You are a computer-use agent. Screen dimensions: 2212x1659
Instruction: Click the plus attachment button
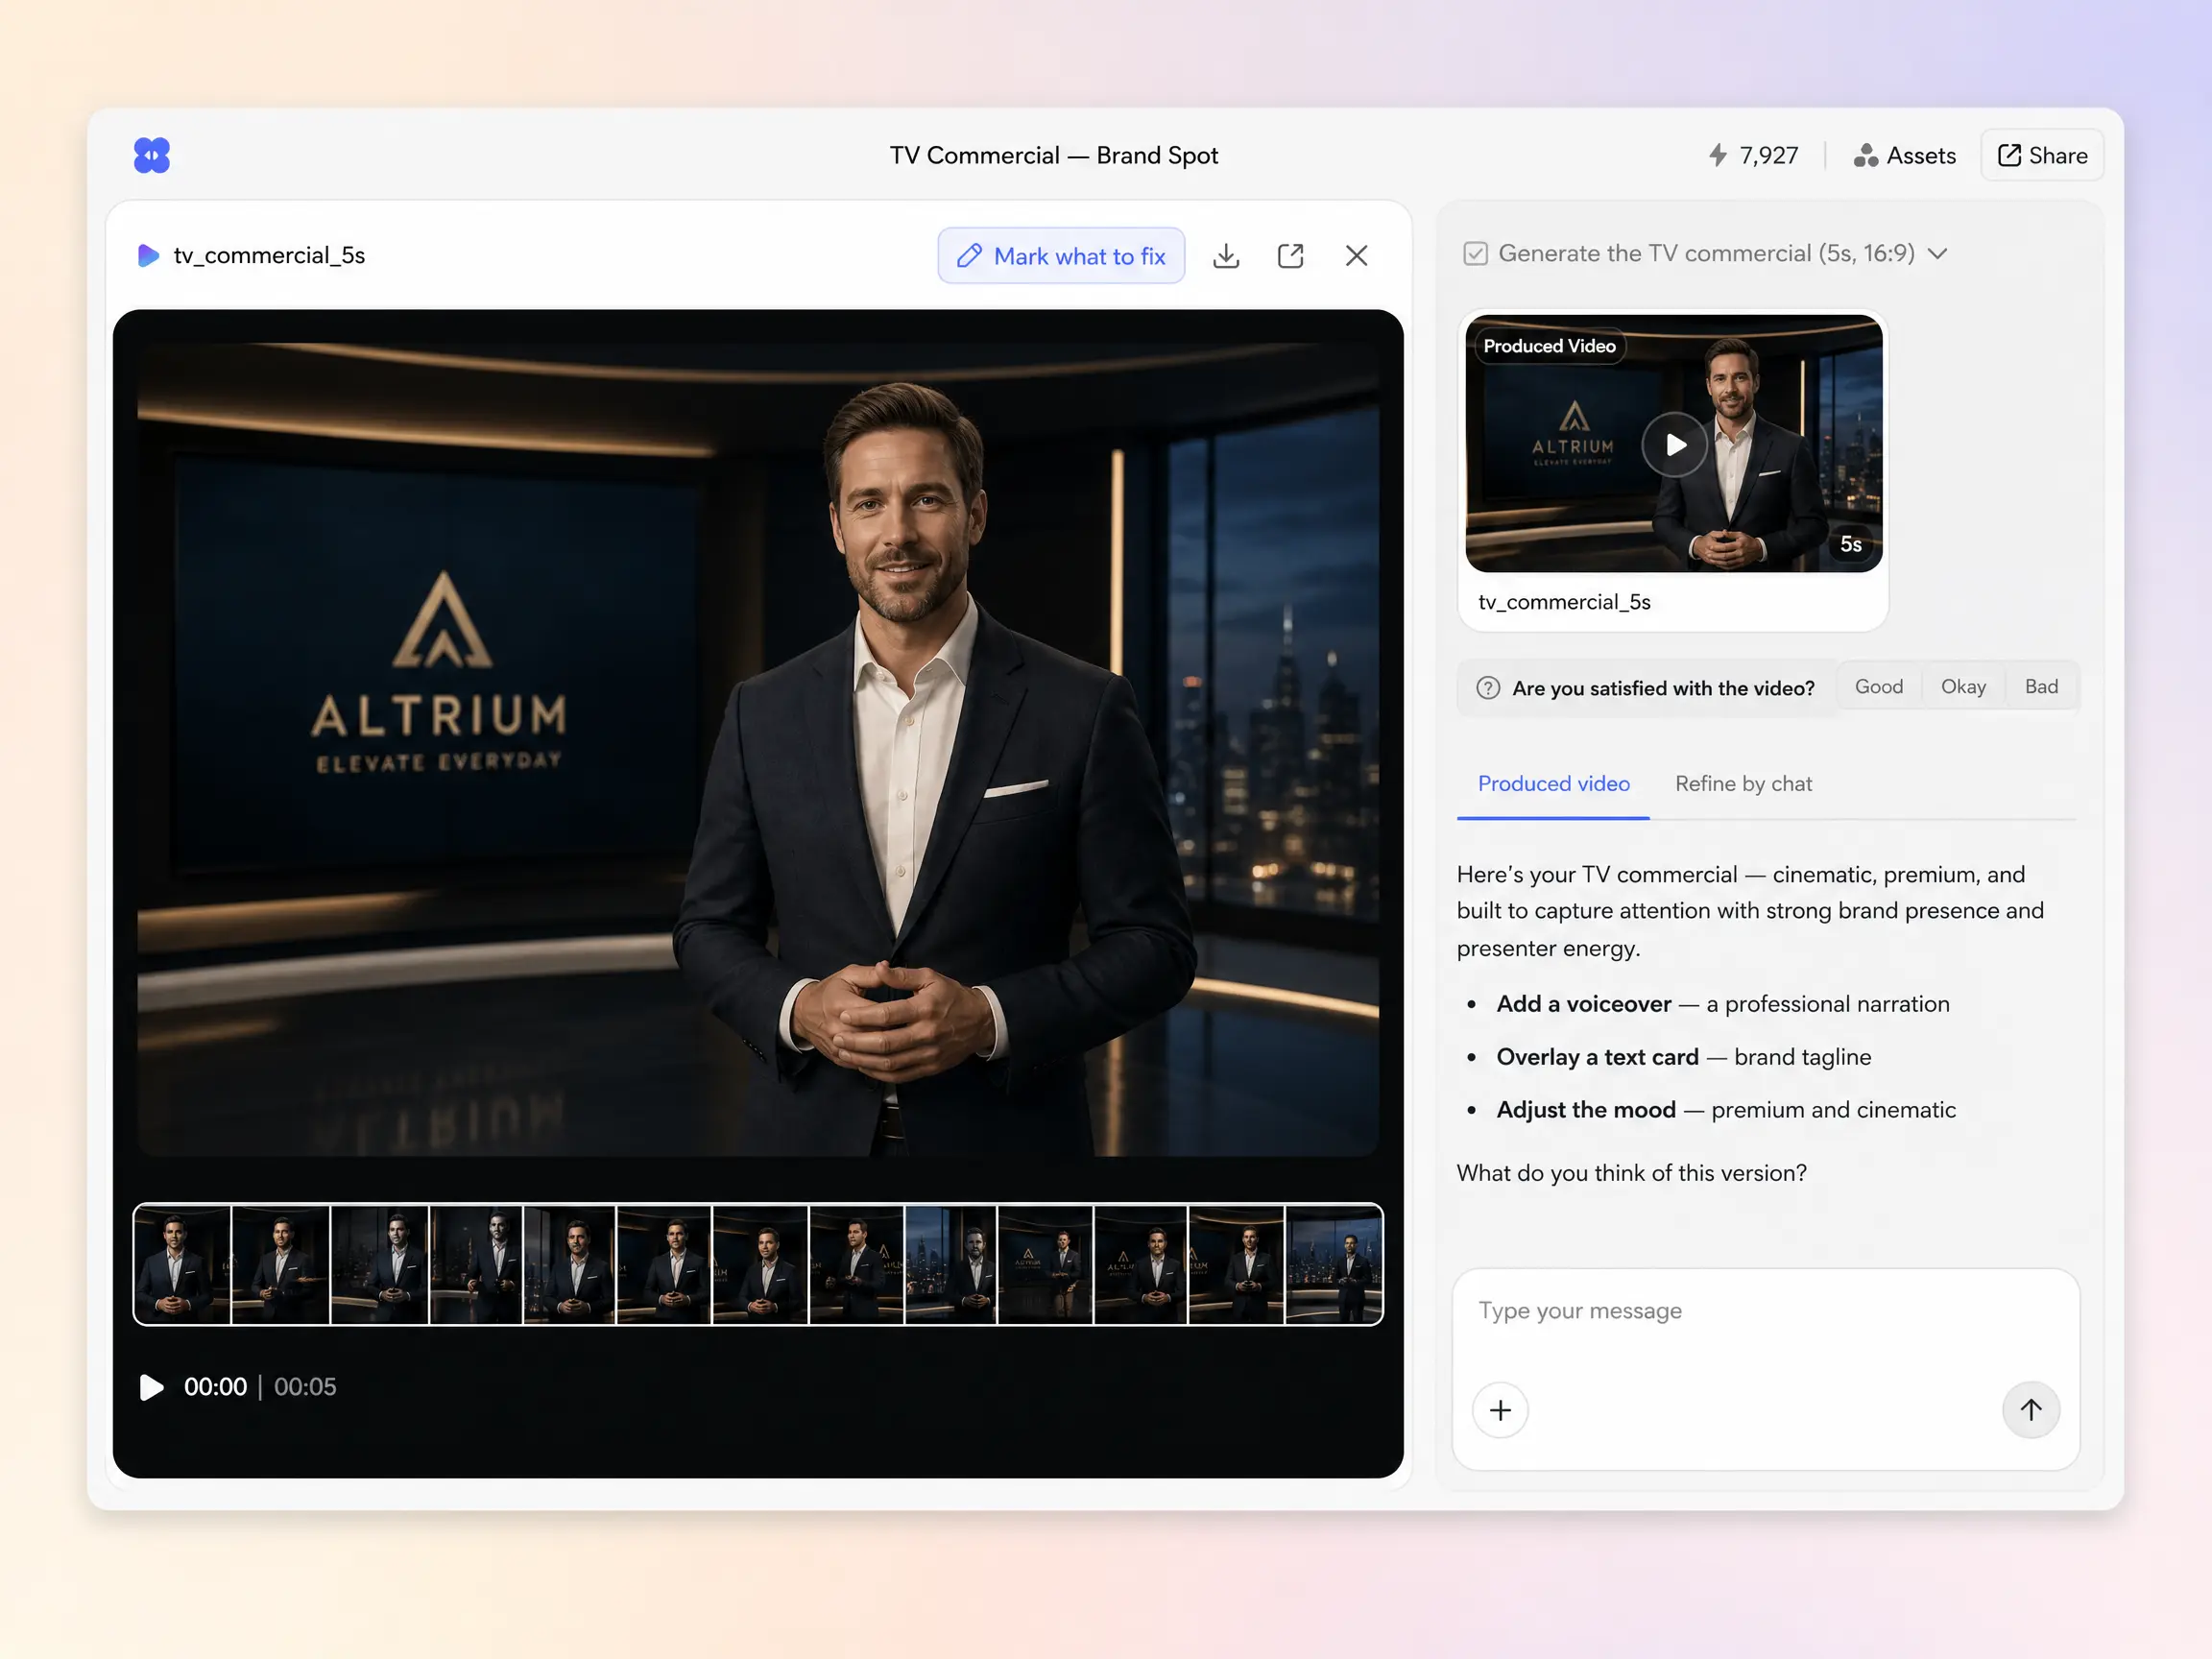click(x=1500, y=1410)
